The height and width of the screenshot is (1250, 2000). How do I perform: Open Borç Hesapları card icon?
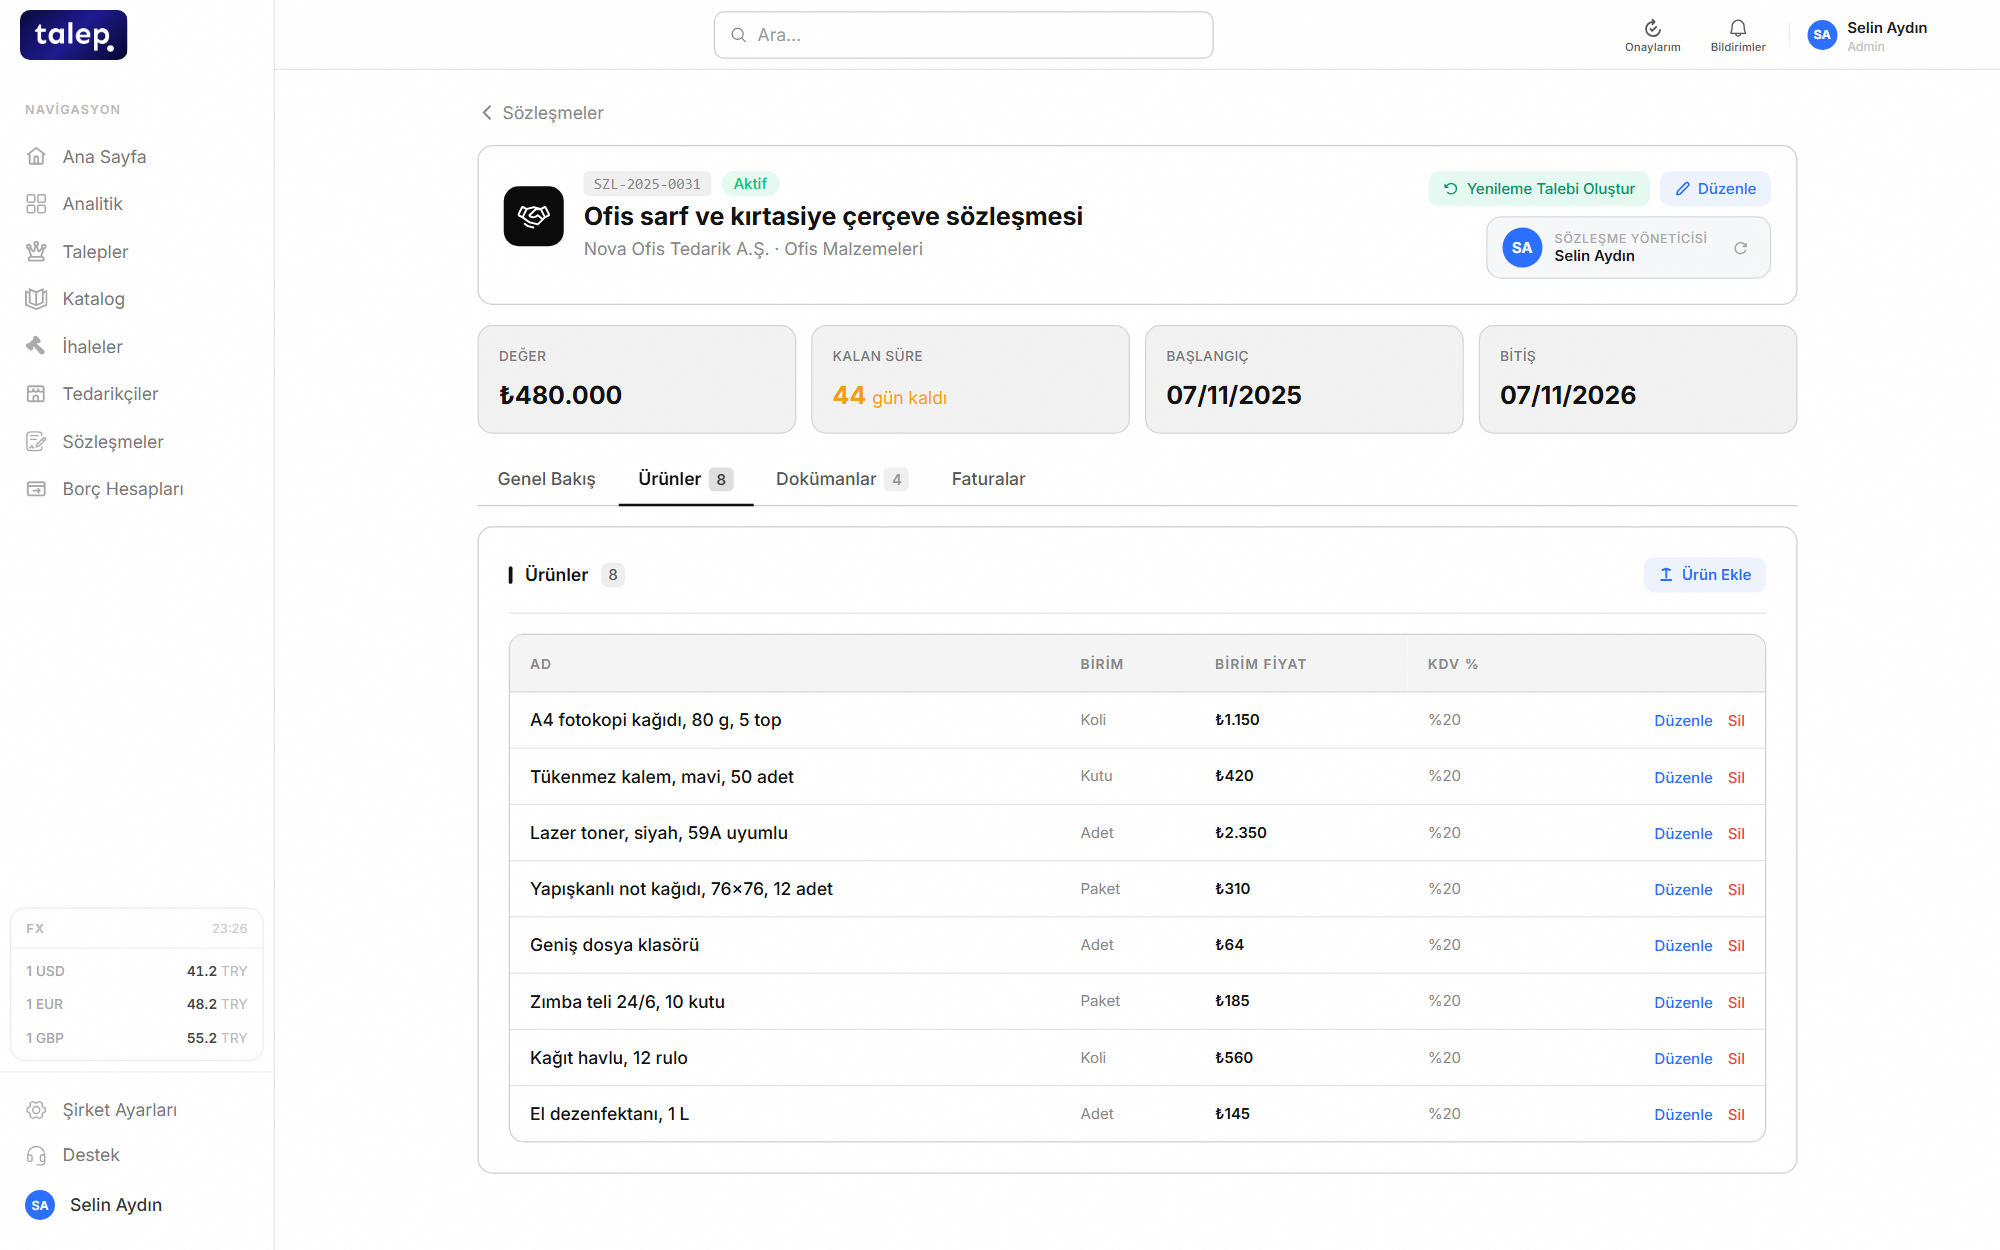(x=36, y=488)
